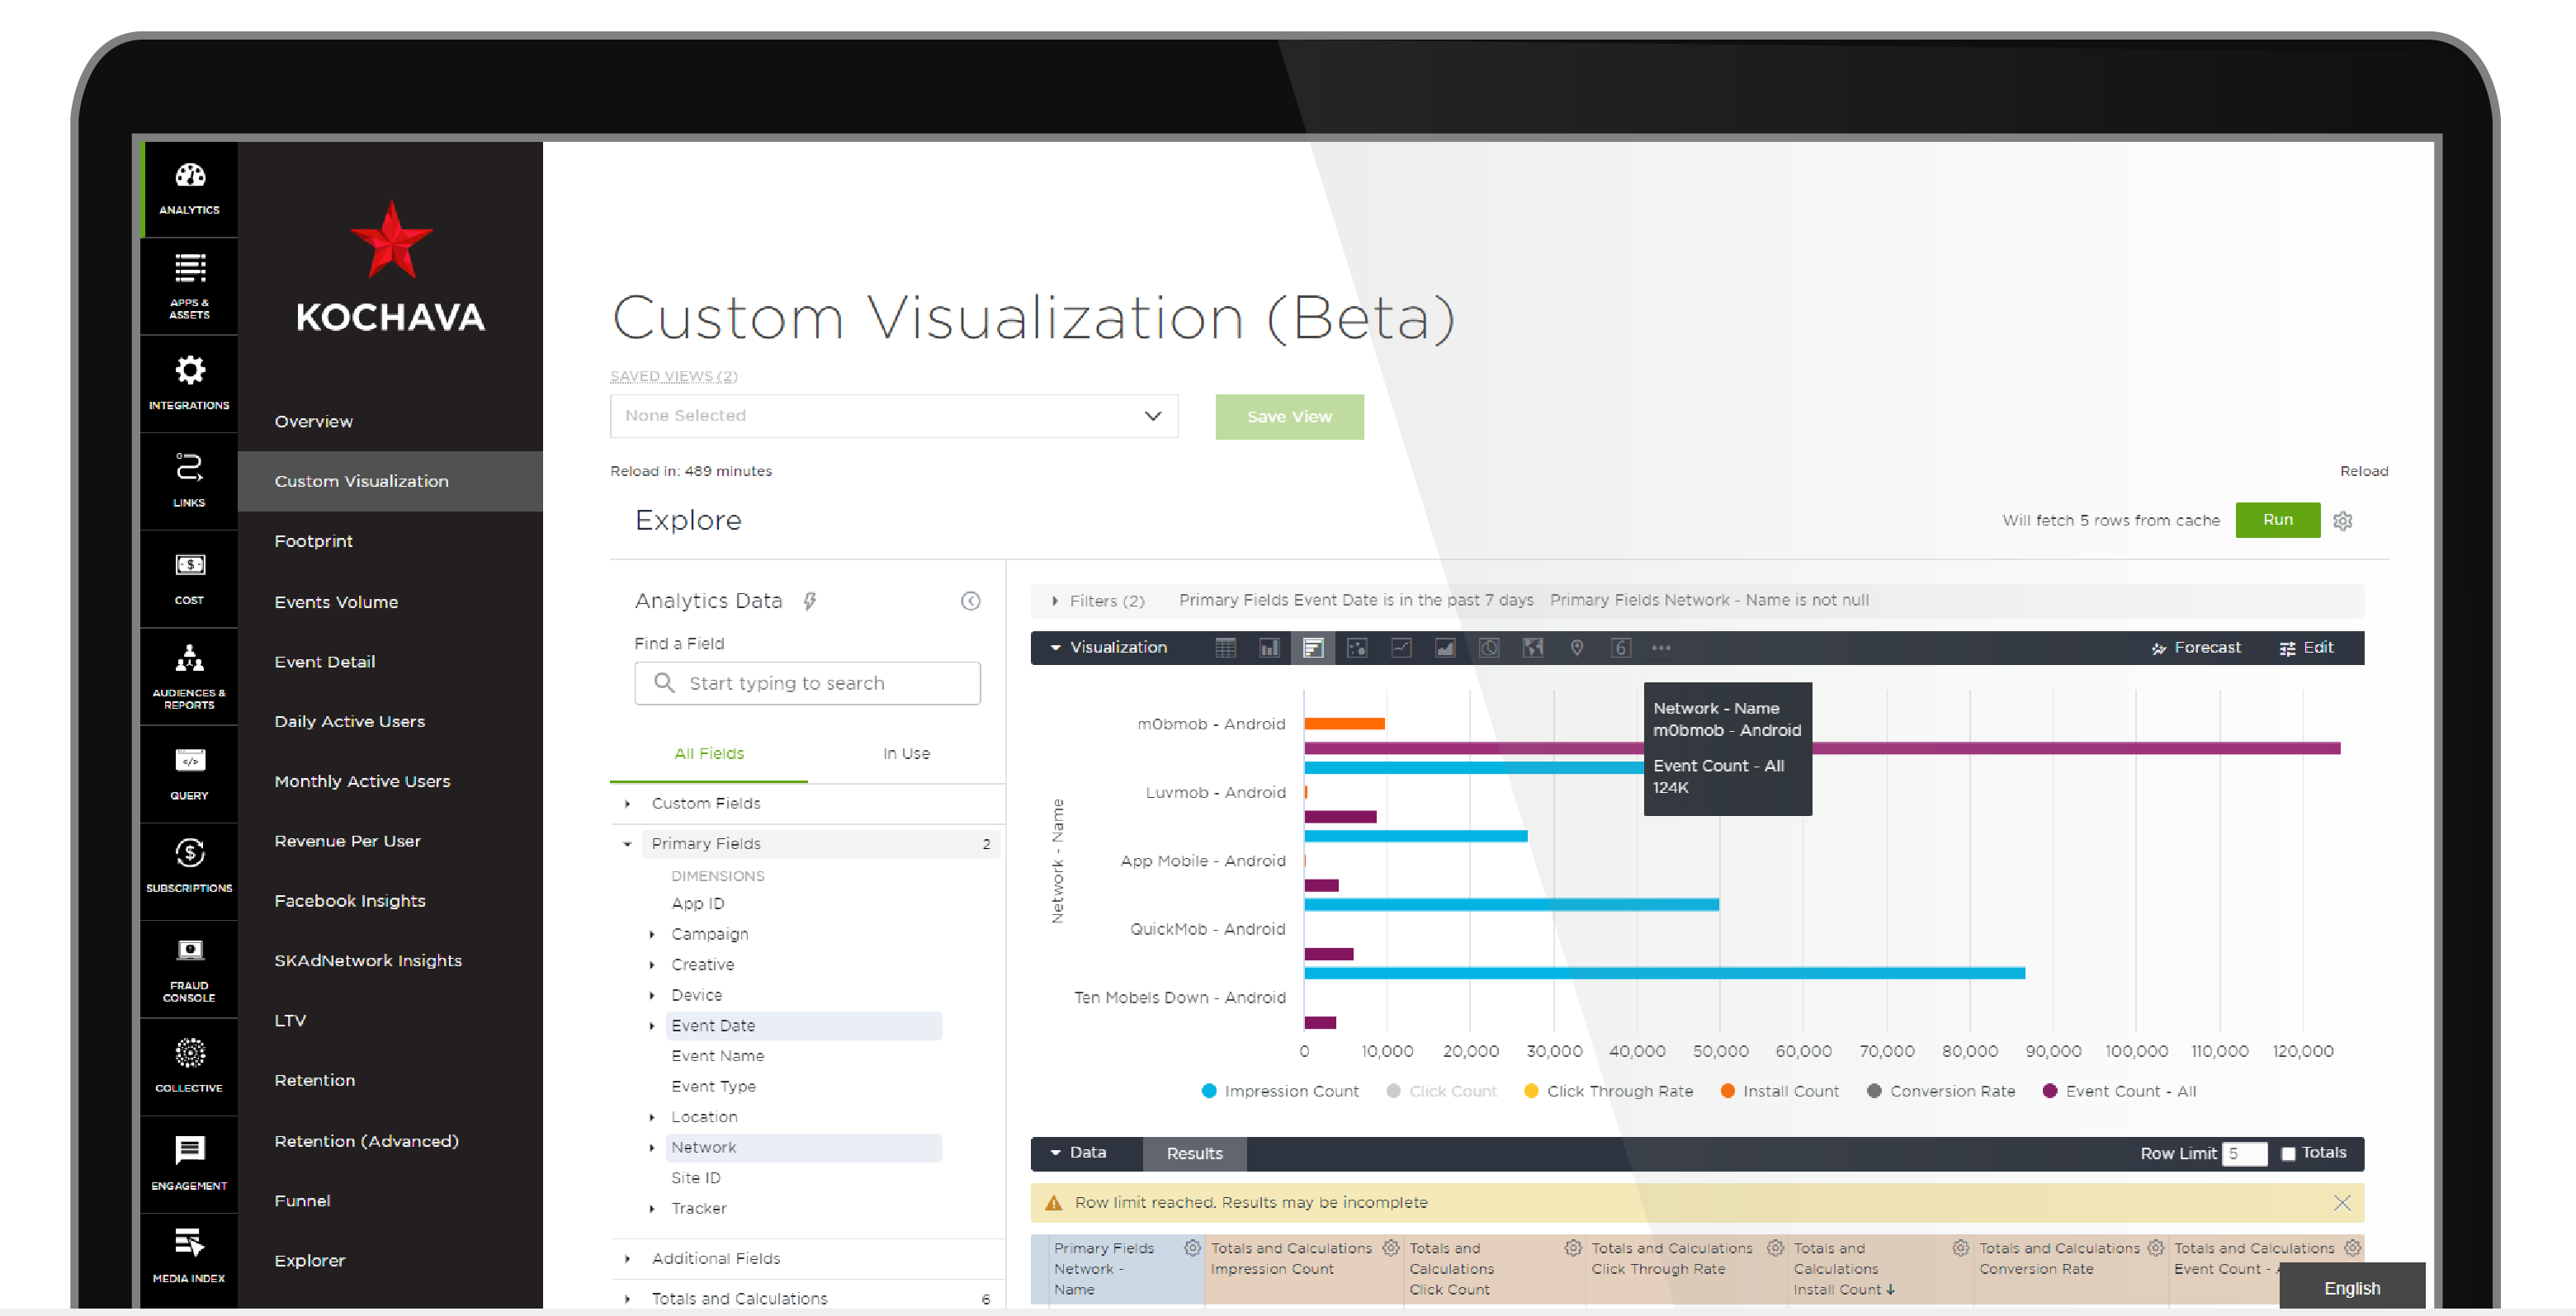Switch to the Results tab
The height and width of the screenshot is (1316, 2576).
click(x=1194, y=1154)
